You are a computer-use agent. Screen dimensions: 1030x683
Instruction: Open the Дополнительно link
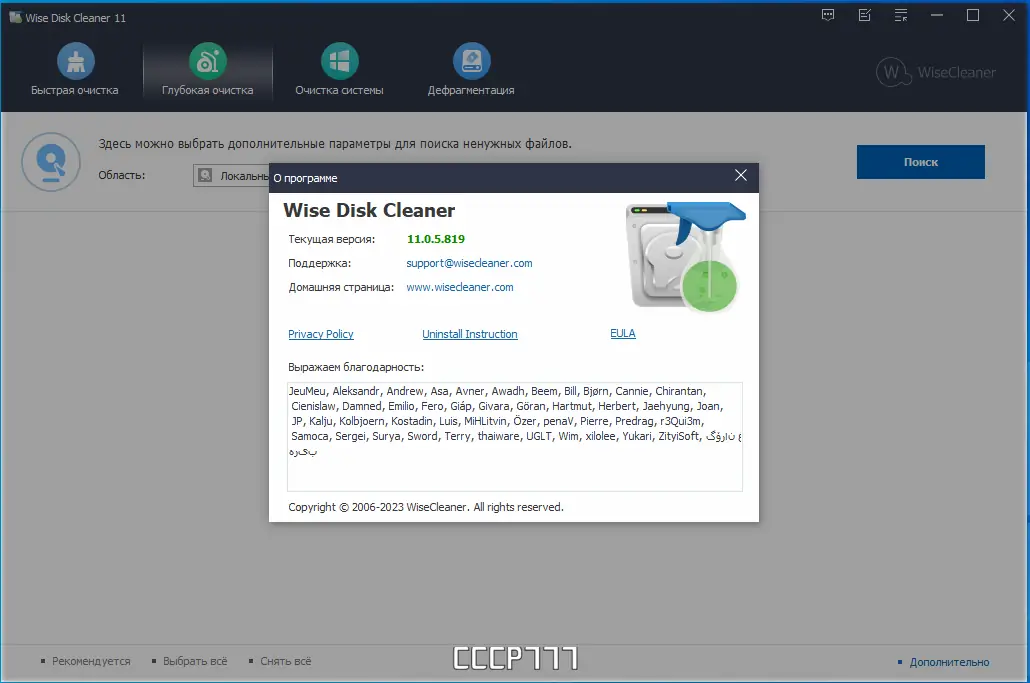pyautogui.click(x=949, y=662)
